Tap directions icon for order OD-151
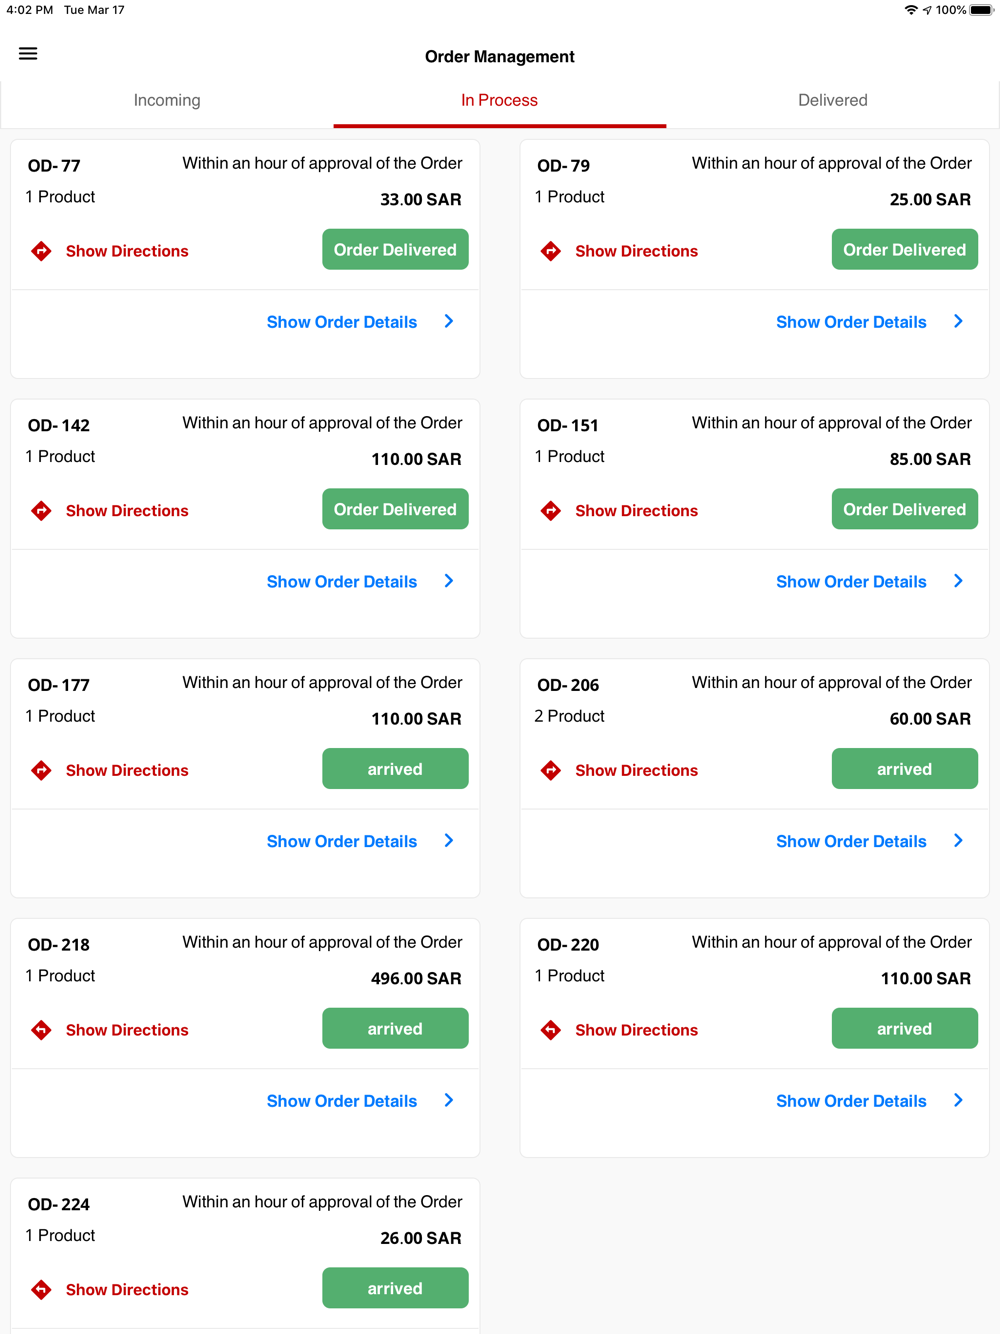 (551, 511)
